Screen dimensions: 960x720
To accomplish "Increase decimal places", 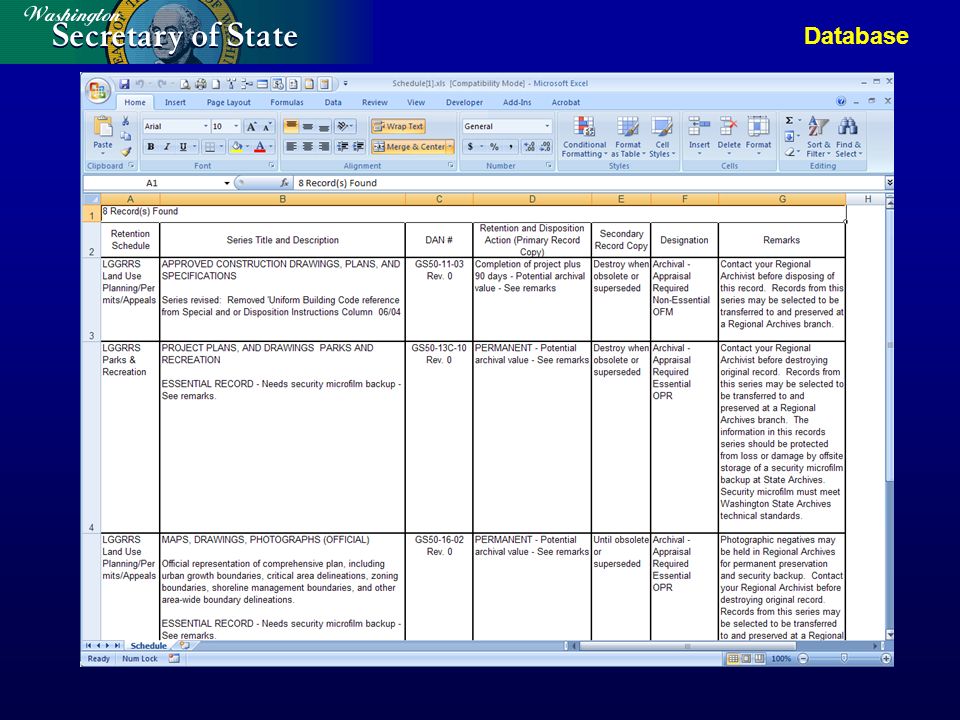I will pos(529,146).
